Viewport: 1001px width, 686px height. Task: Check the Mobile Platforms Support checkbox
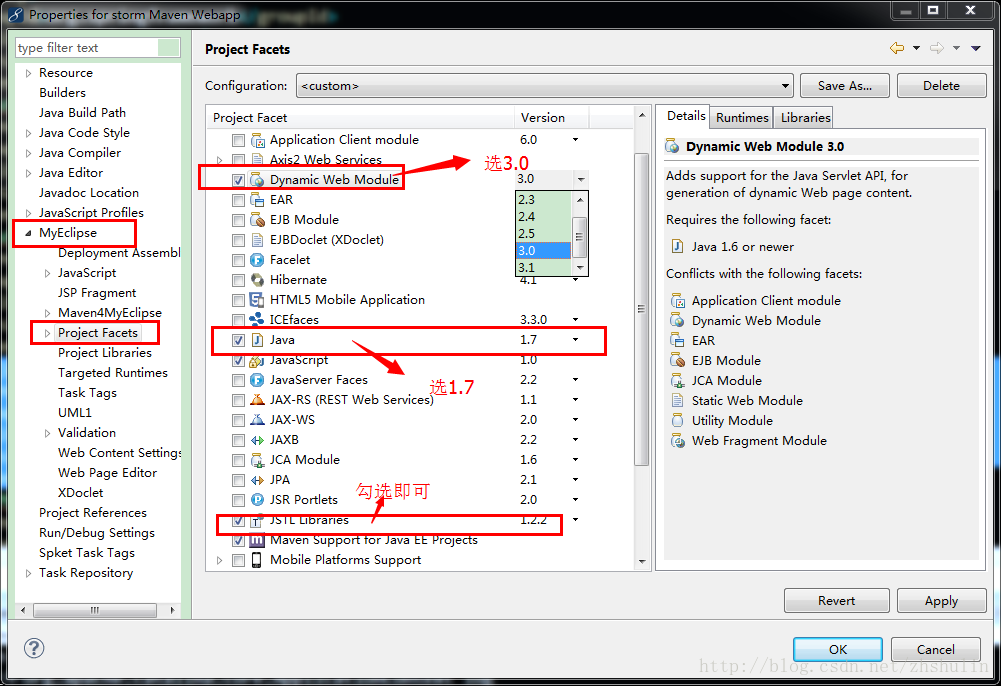pyautogui.click(x=238, y=560)
